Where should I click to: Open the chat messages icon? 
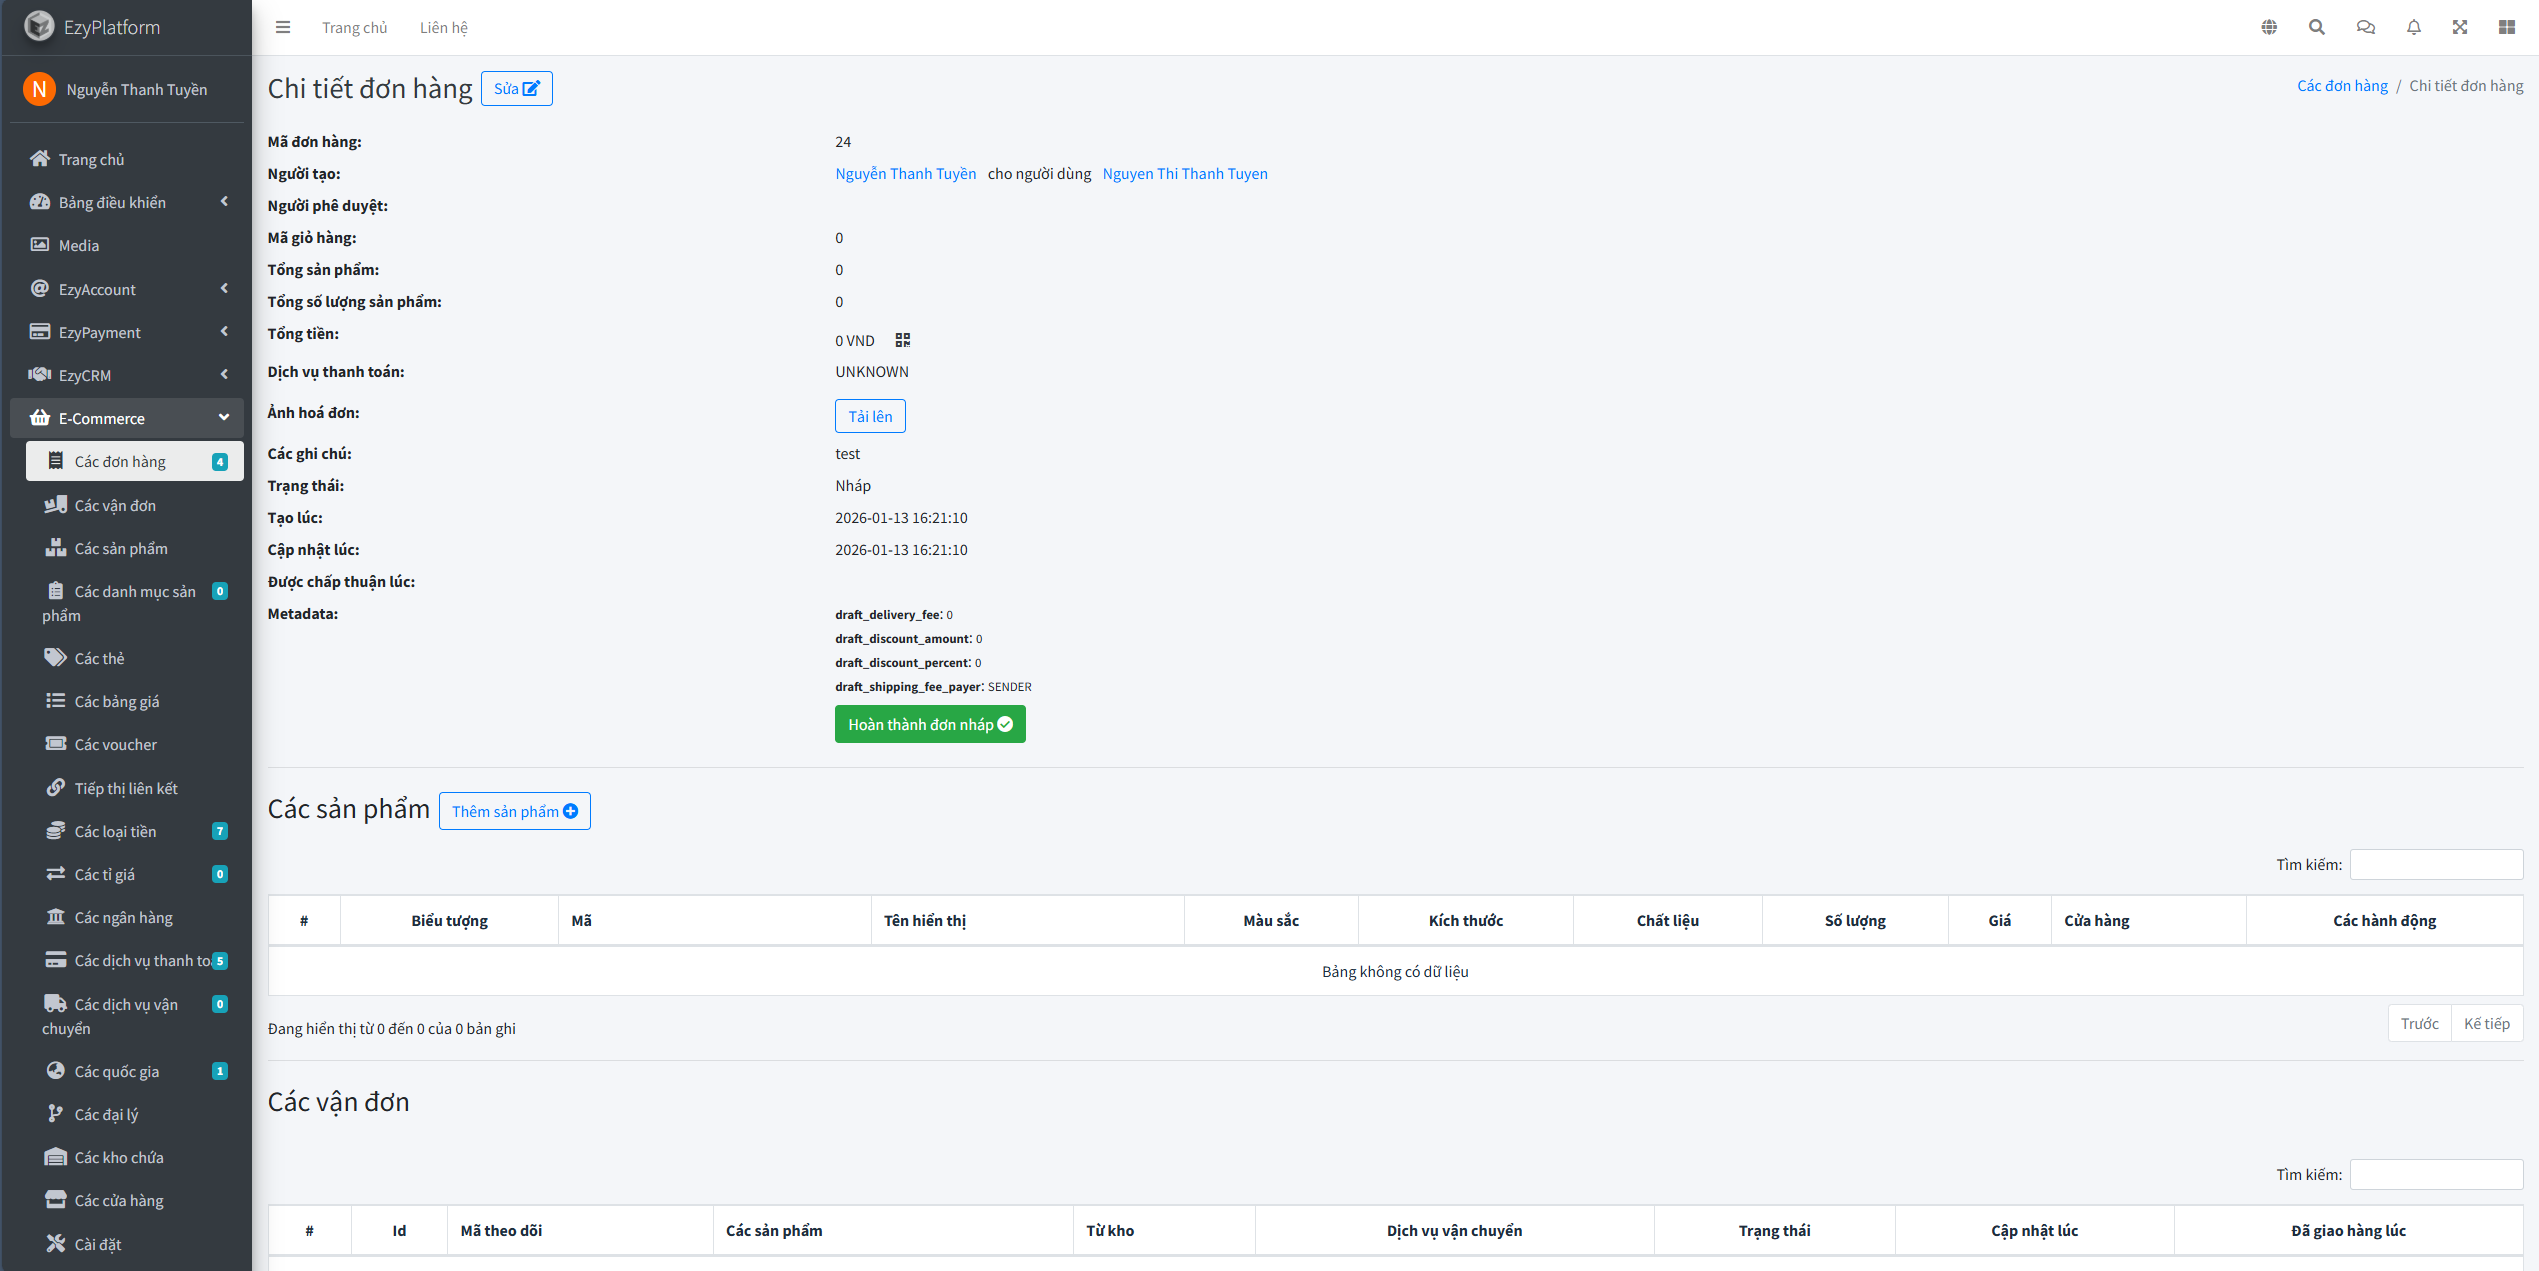[x=2365, y=27]
